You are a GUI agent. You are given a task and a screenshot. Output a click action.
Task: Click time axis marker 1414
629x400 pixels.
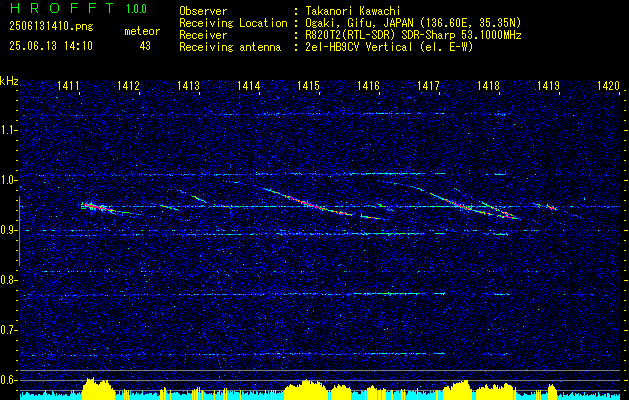click(x=249, y=85)
